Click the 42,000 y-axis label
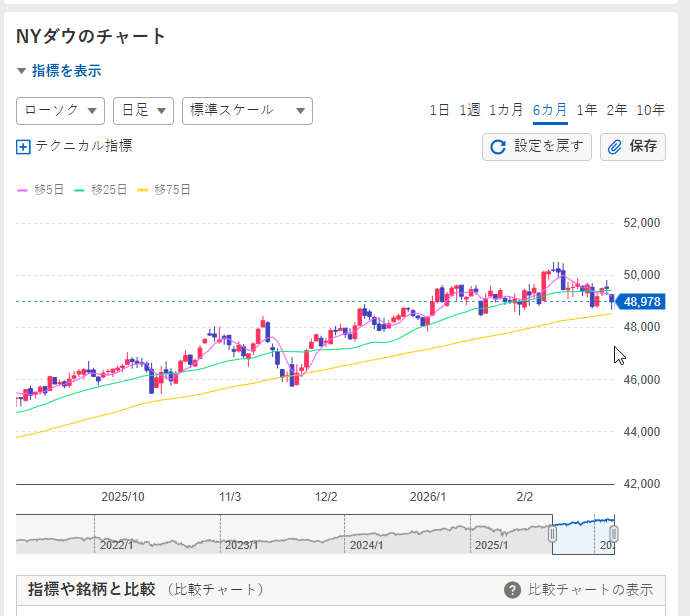 (x=642, y=484)
